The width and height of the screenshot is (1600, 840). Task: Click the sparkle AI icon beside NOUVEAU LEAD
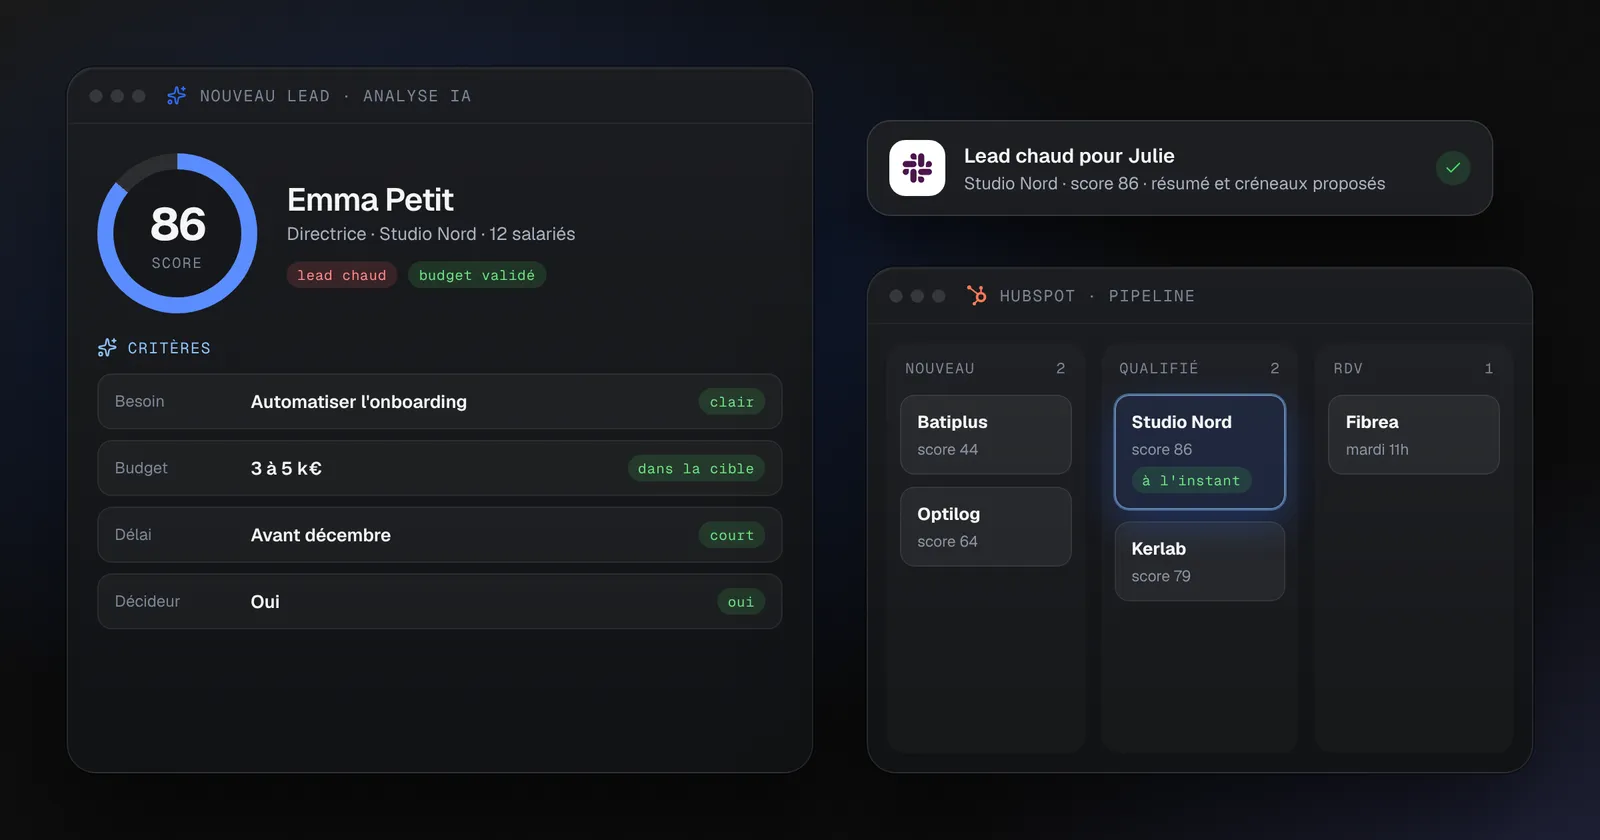176,96
